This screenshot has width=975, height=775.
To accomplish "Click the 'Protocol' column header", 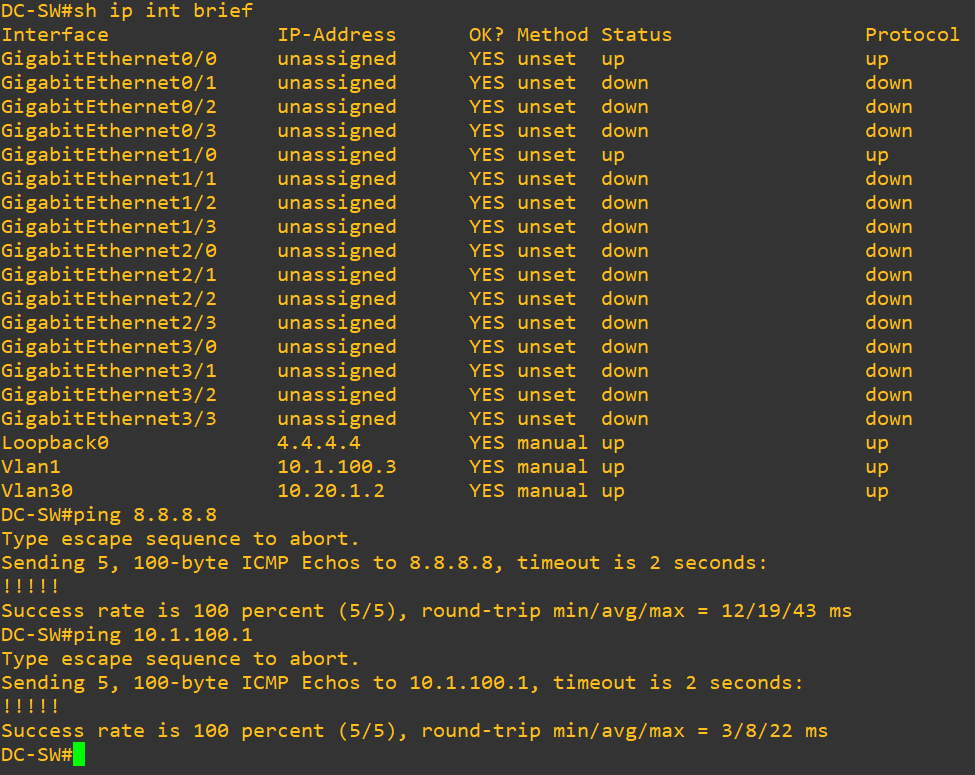I will tap(912, 35).
